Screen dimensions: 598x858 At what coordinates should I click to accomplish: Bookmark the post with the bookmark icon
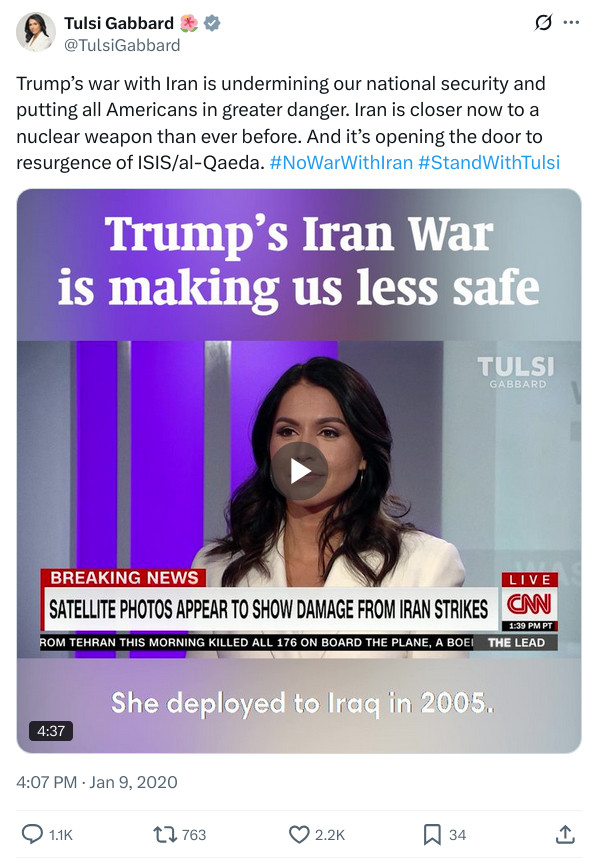432,834
